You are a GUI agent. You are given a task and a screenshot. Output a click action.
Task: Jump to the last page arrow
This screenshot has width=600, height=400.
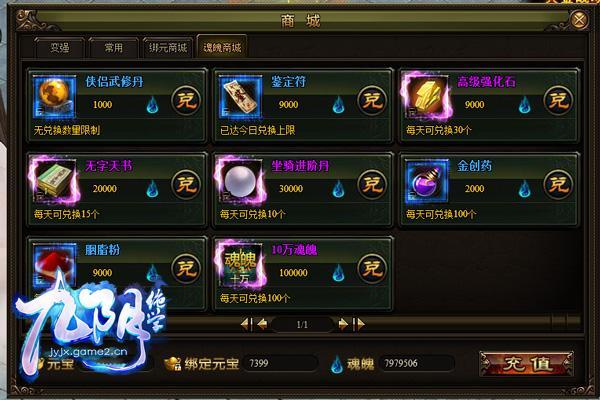pyautogui.click(x=359, y=324)
